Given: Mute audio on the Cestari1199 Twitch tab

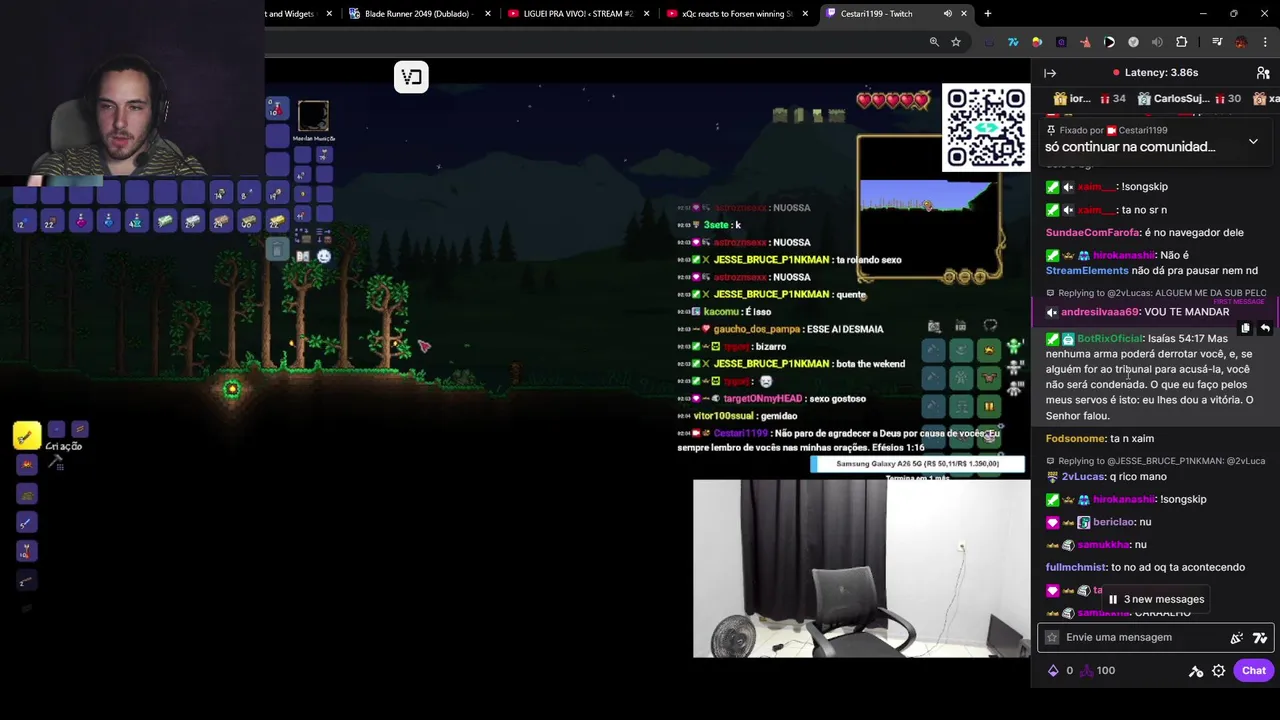Looking at the screenshot, I should [947, 13].
